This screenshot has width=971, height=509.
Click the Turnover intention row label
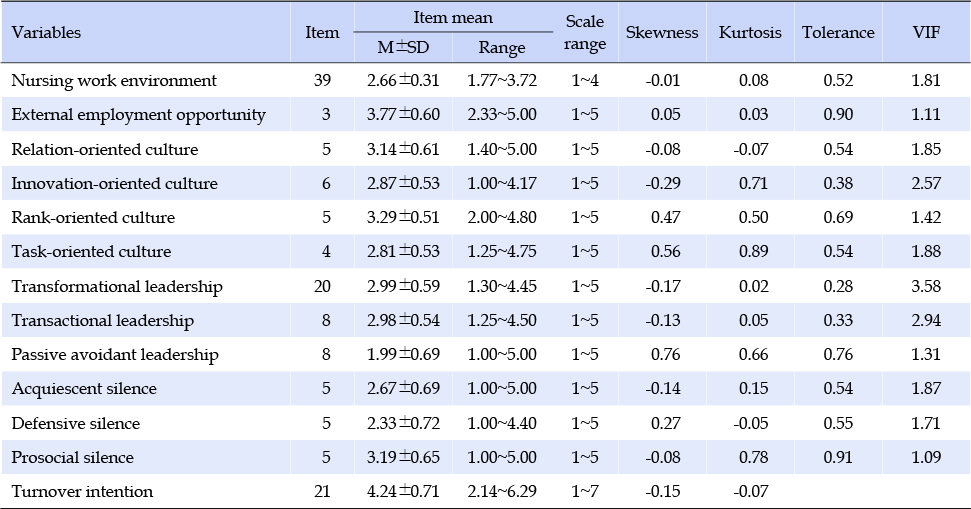(82, 492)
